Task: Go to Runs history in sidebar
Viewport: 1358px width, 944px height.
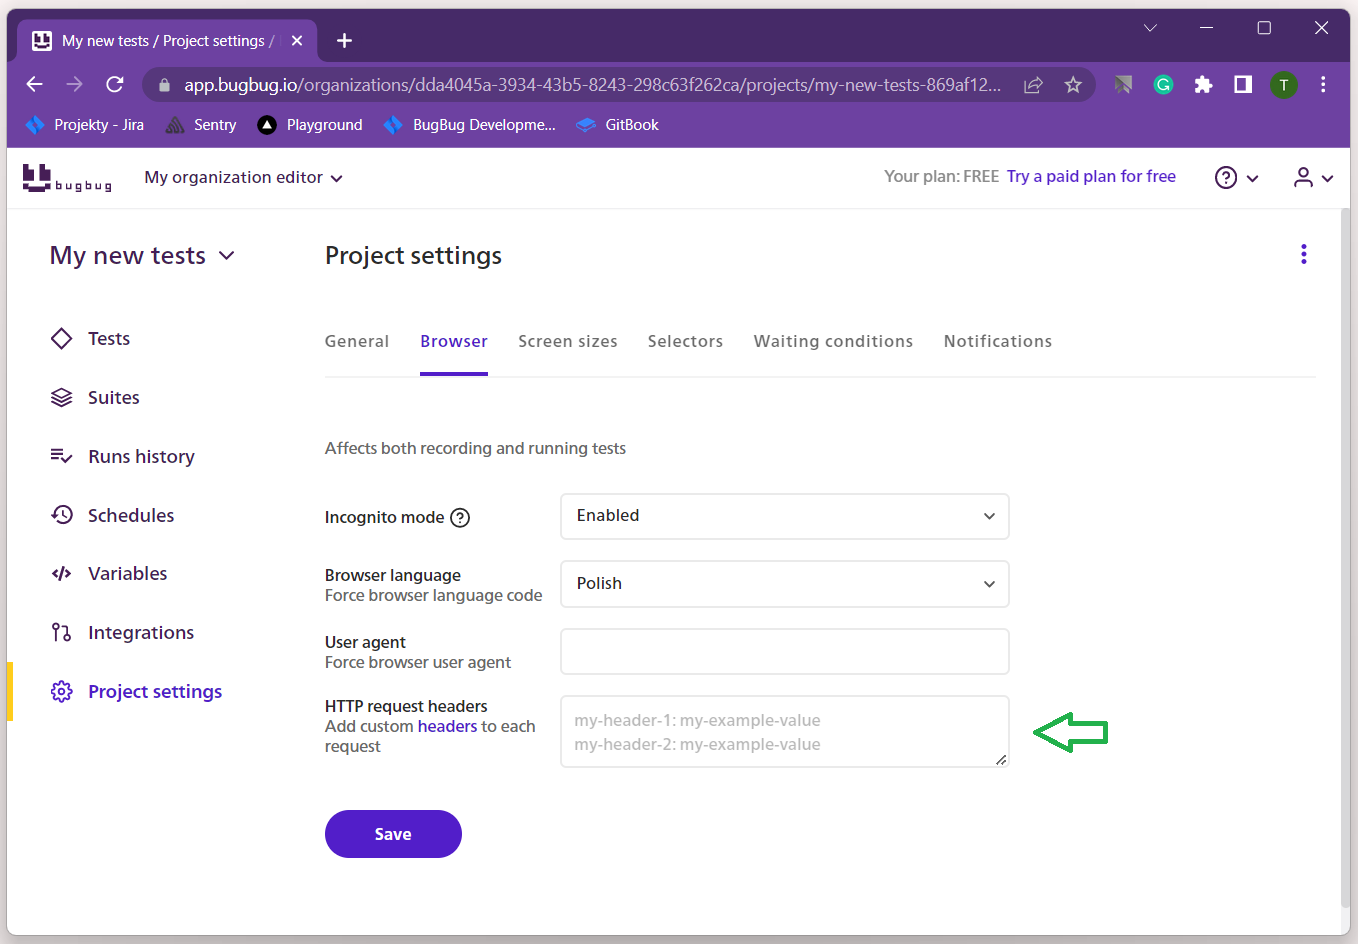Action: (x=141, y=457)
